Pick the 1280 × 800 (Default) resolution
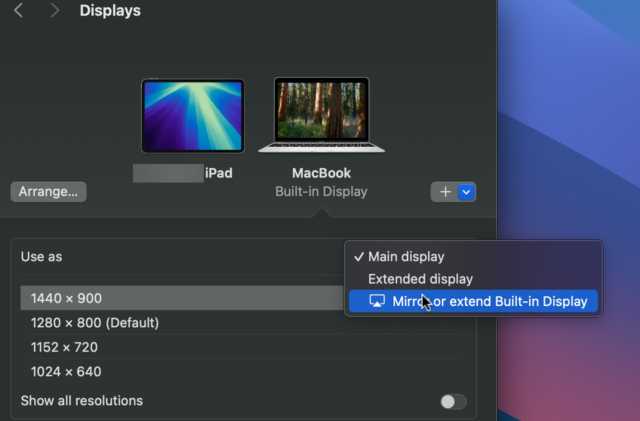The image size is (640, 421). 244,323
